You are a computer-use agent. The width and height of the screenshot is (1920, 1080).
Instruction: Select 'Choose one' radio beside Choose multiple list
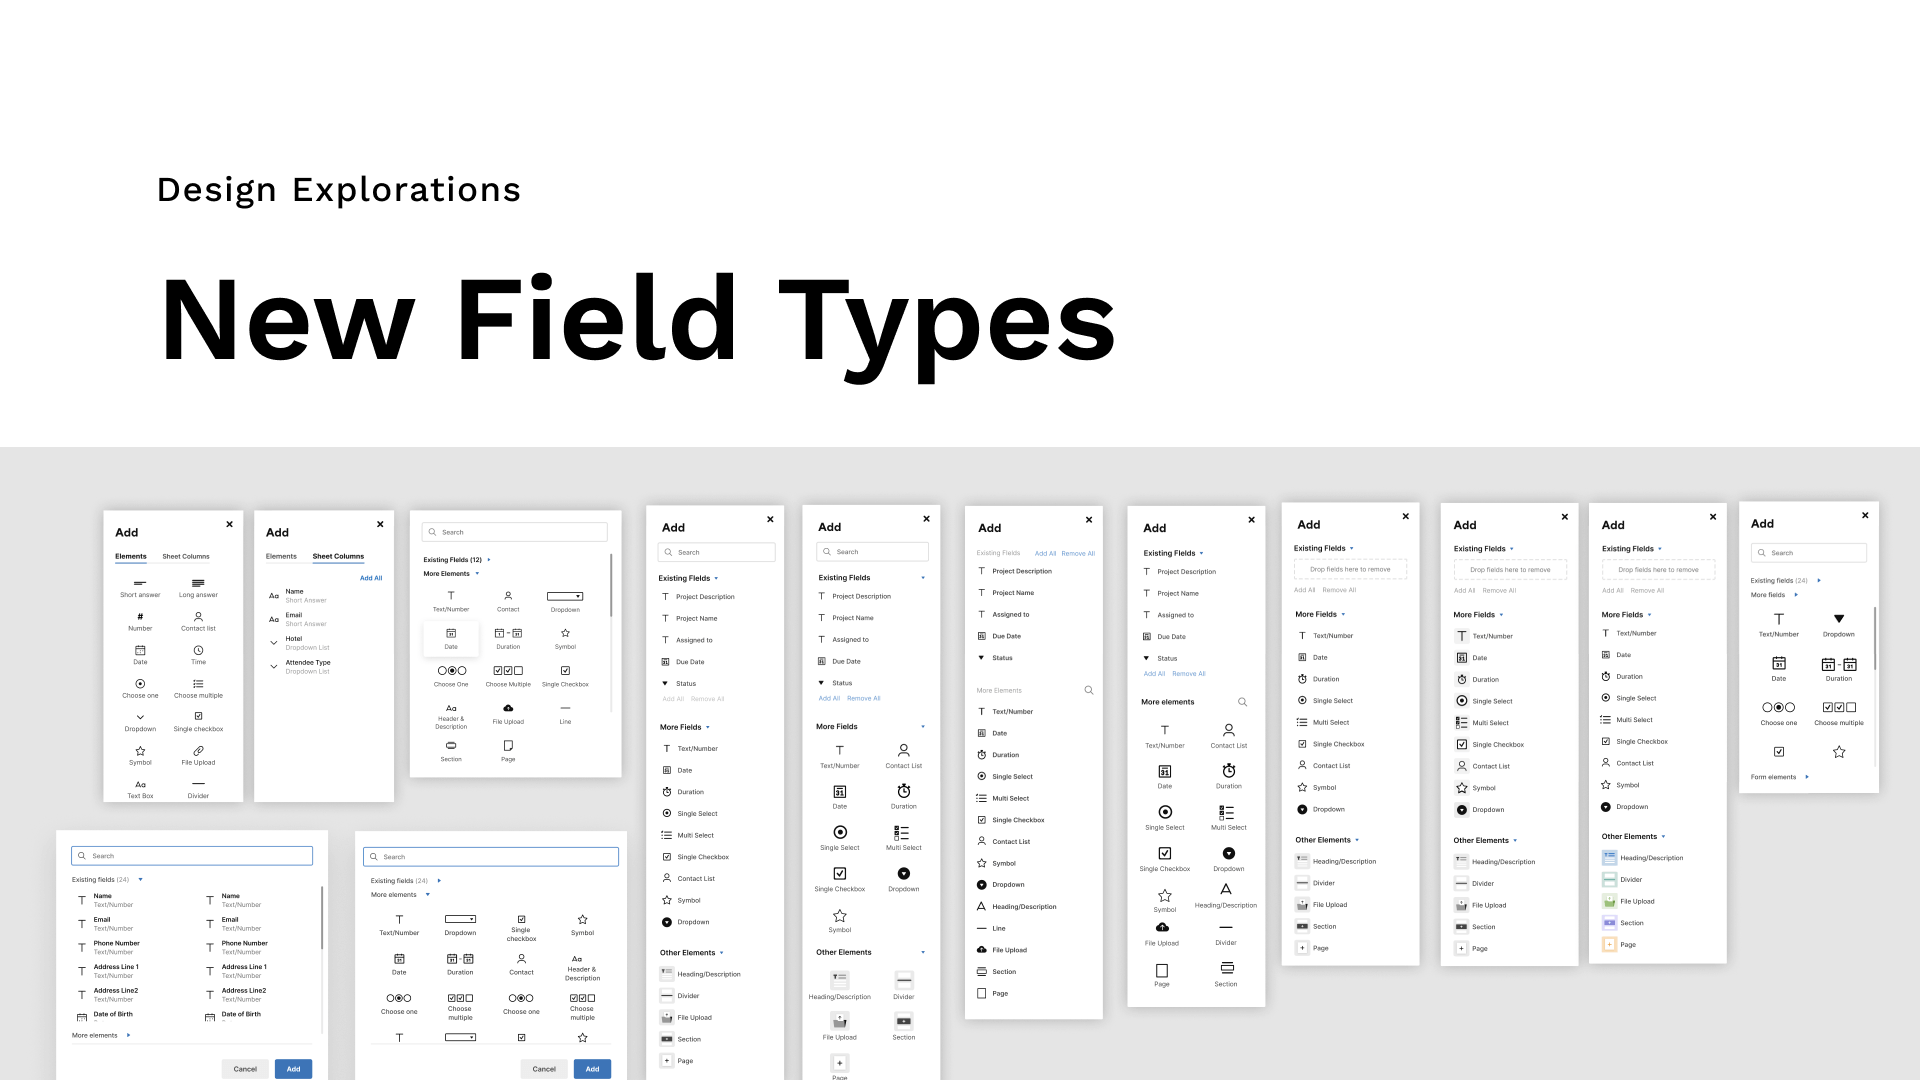point(140,684)
